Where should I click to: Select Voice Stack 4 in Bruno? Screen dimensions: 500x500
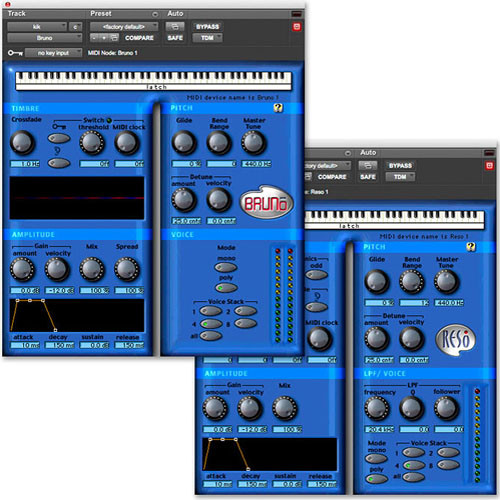tap(211, 324)
